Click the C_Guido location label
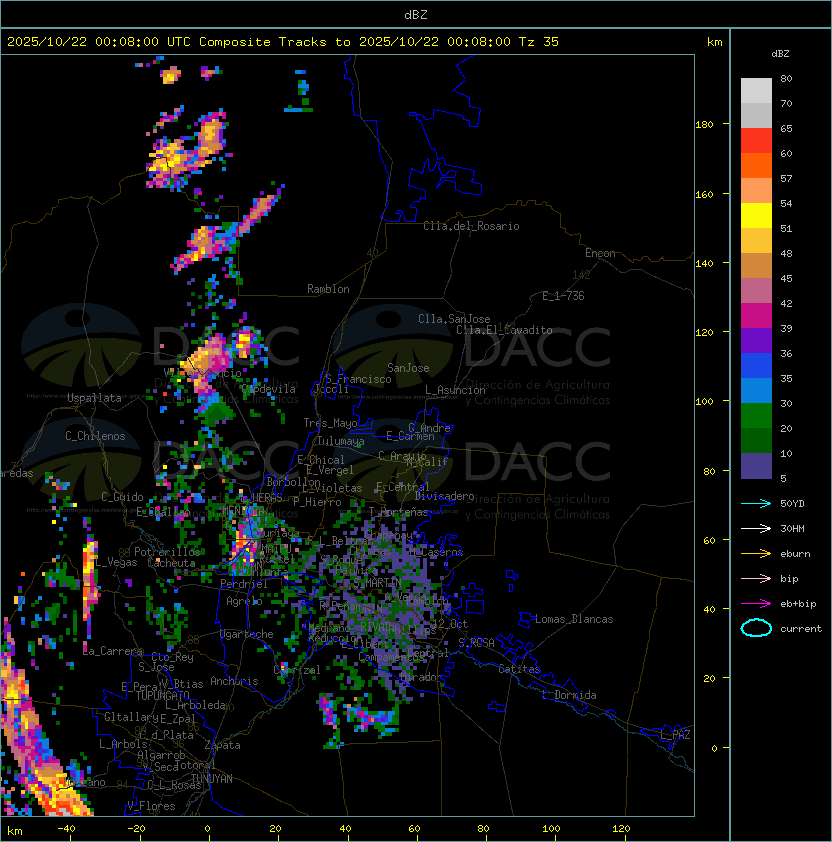 (122, 497)
